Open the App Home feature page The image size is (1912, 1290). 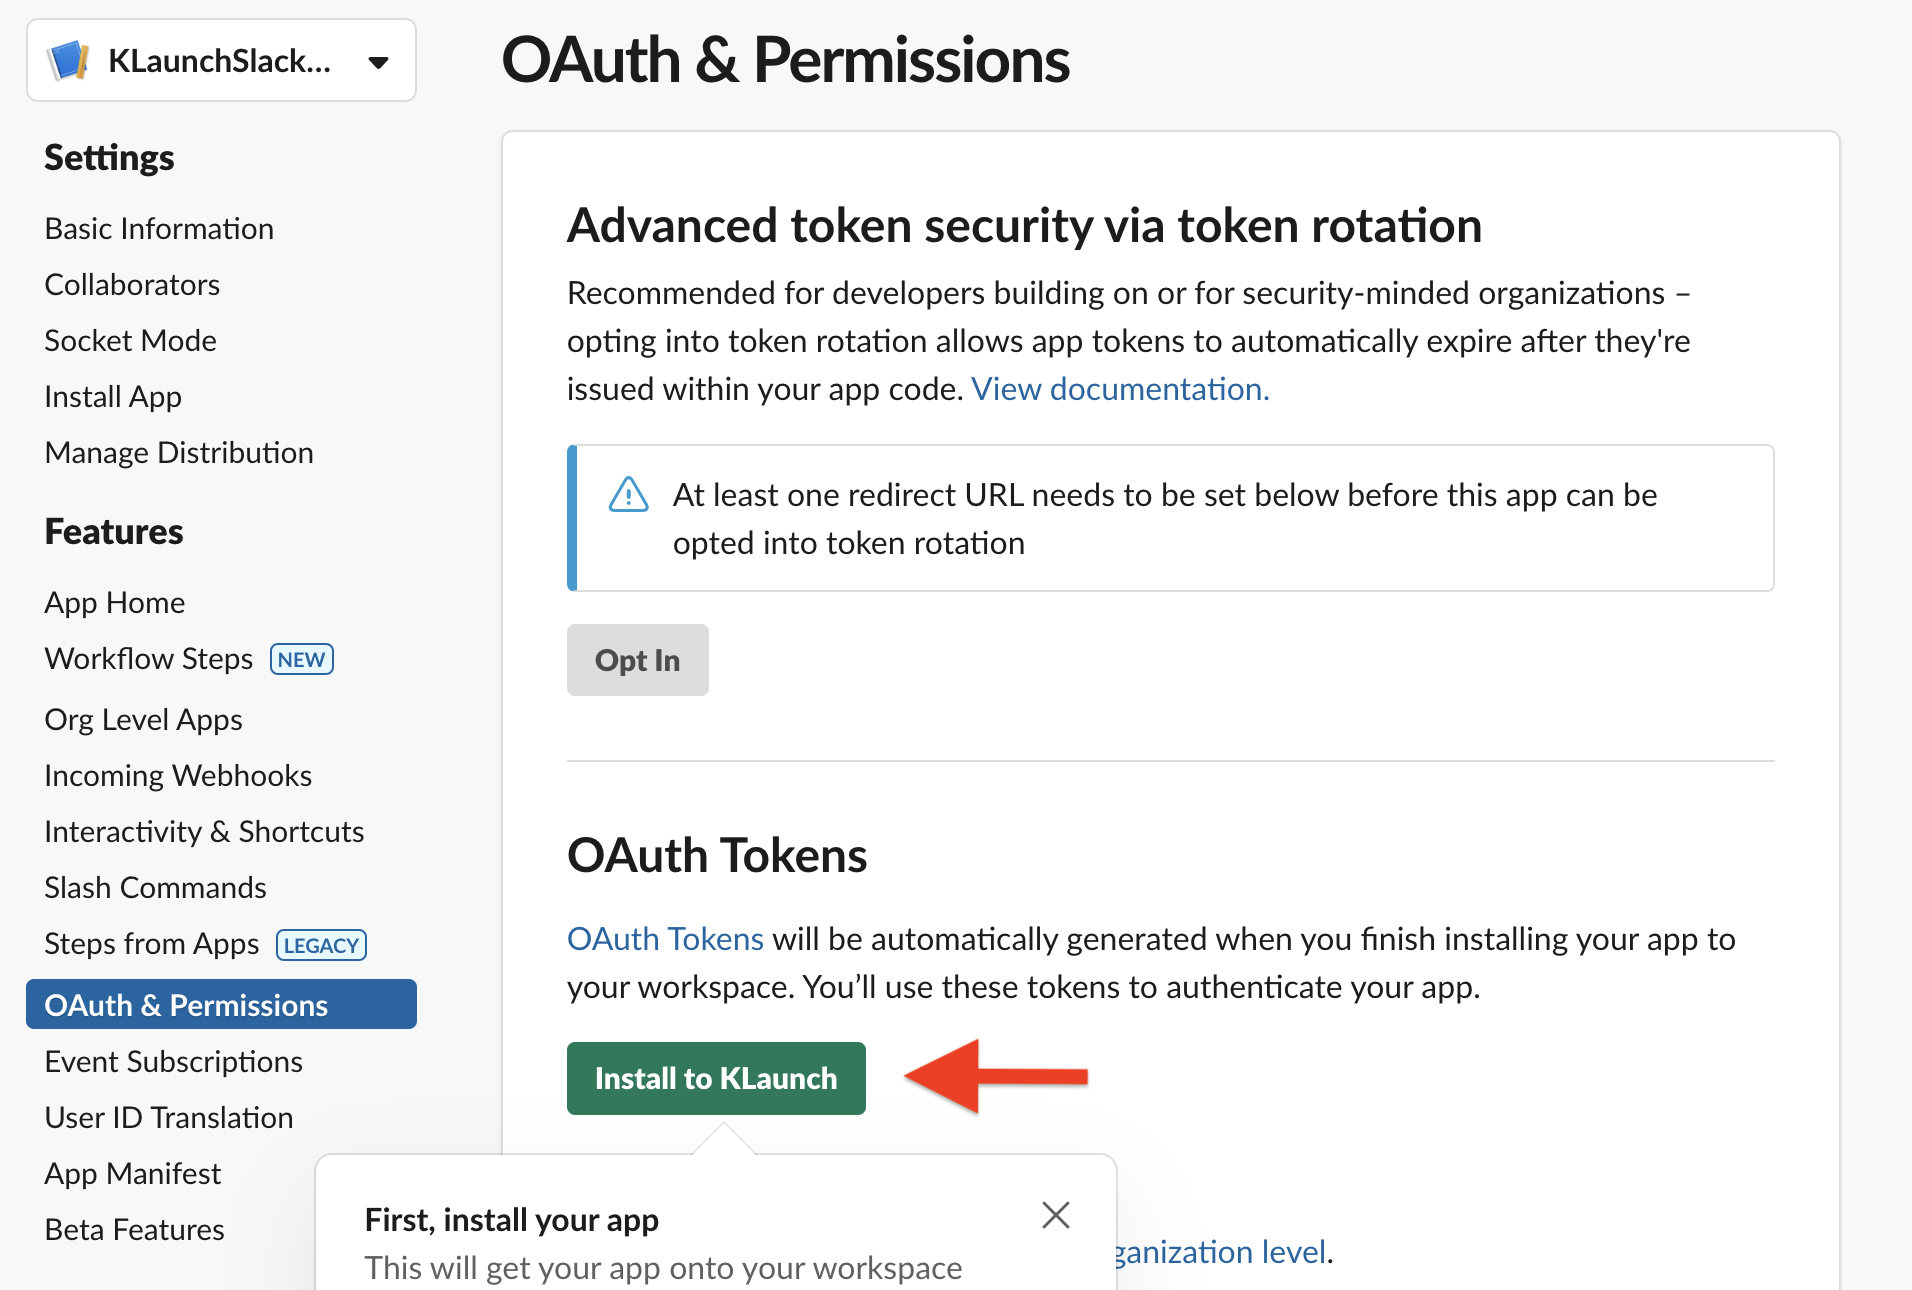pos(115,603)
